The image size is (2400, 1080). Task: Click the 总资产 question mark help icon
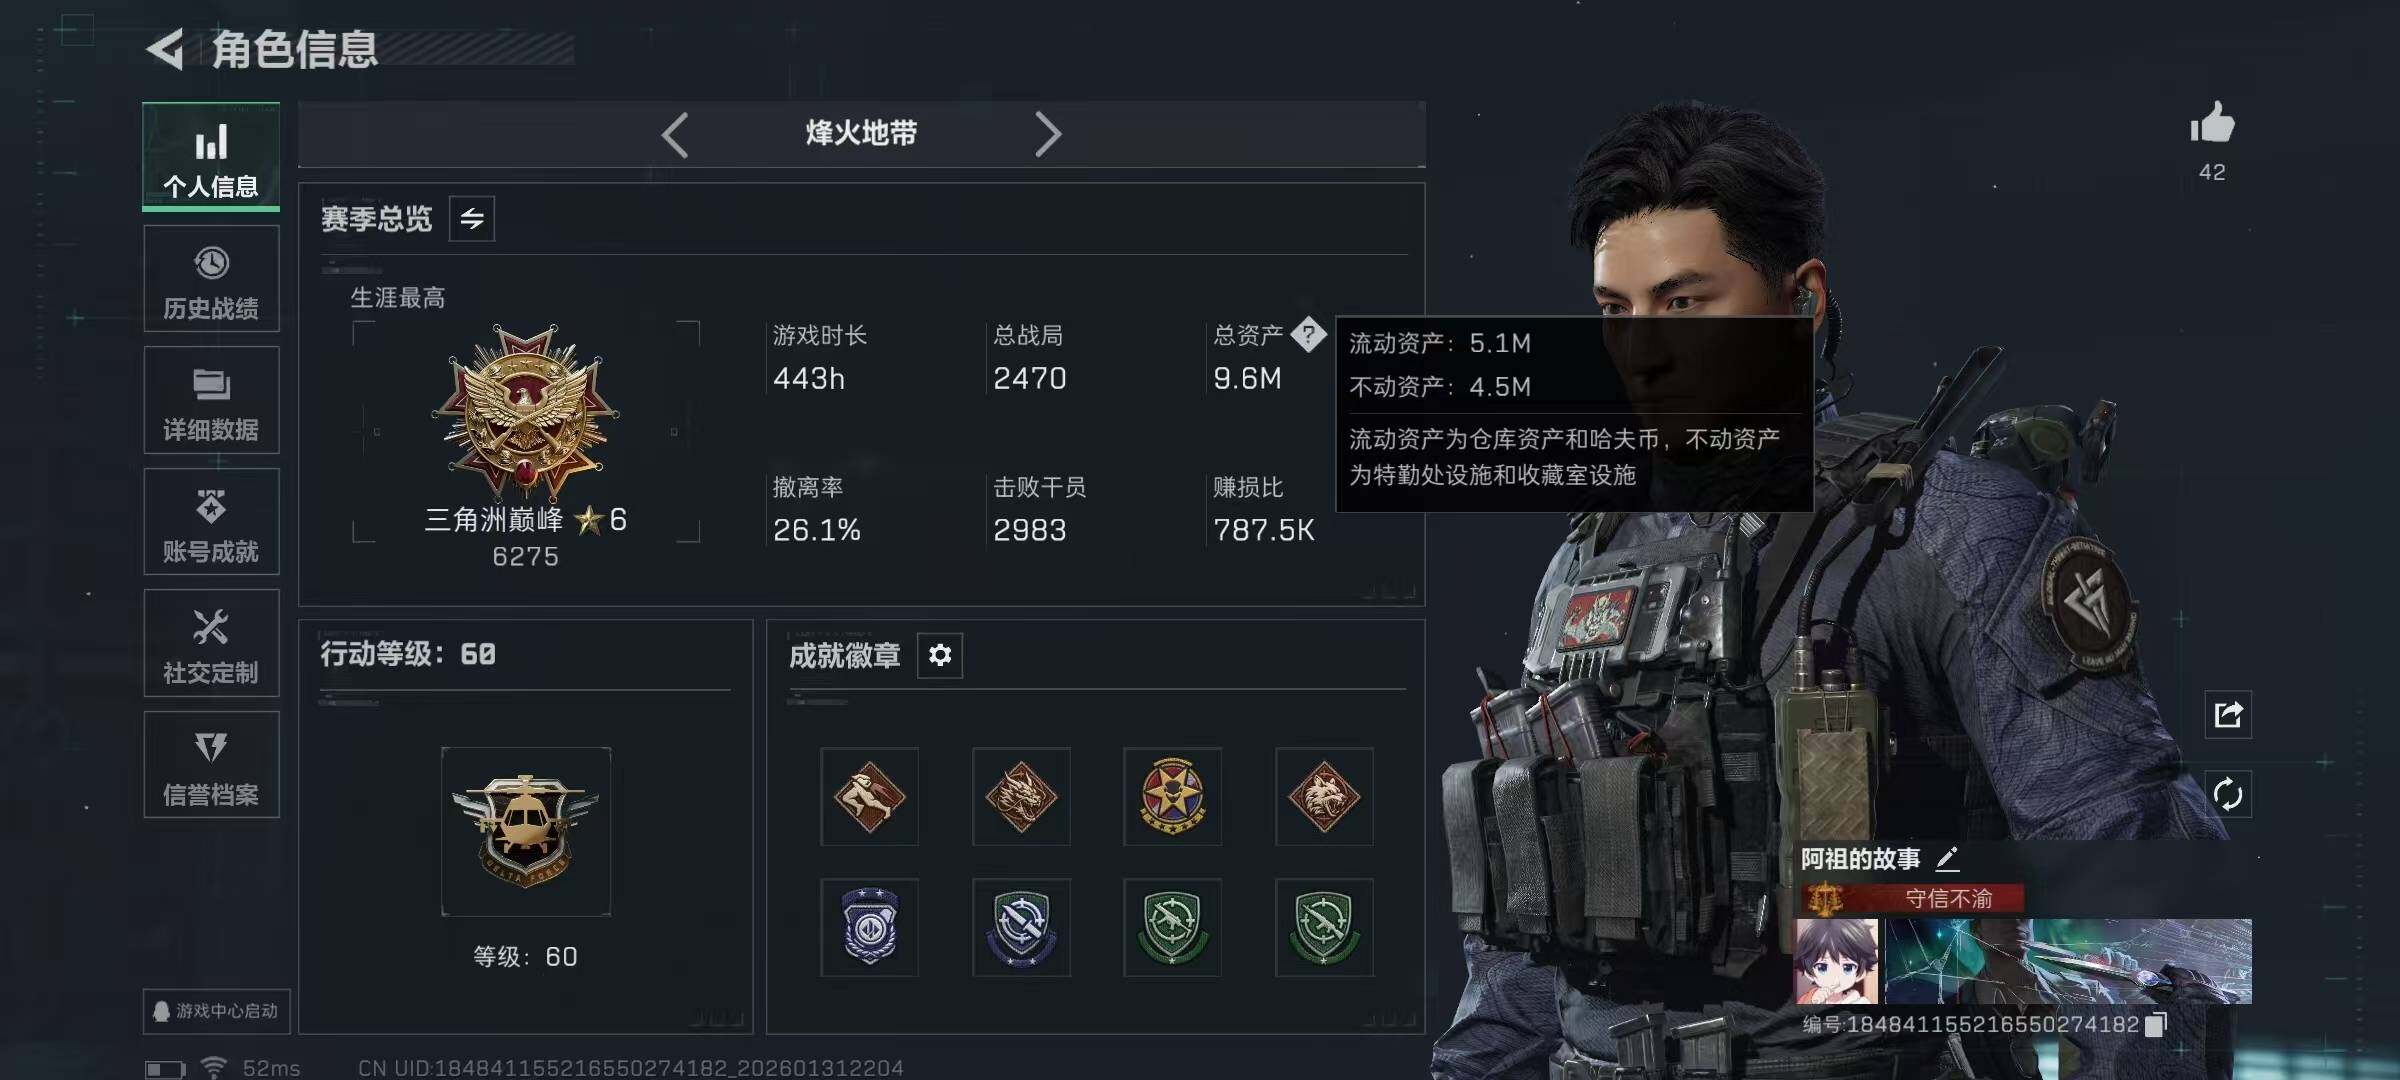click(1308, 335)
